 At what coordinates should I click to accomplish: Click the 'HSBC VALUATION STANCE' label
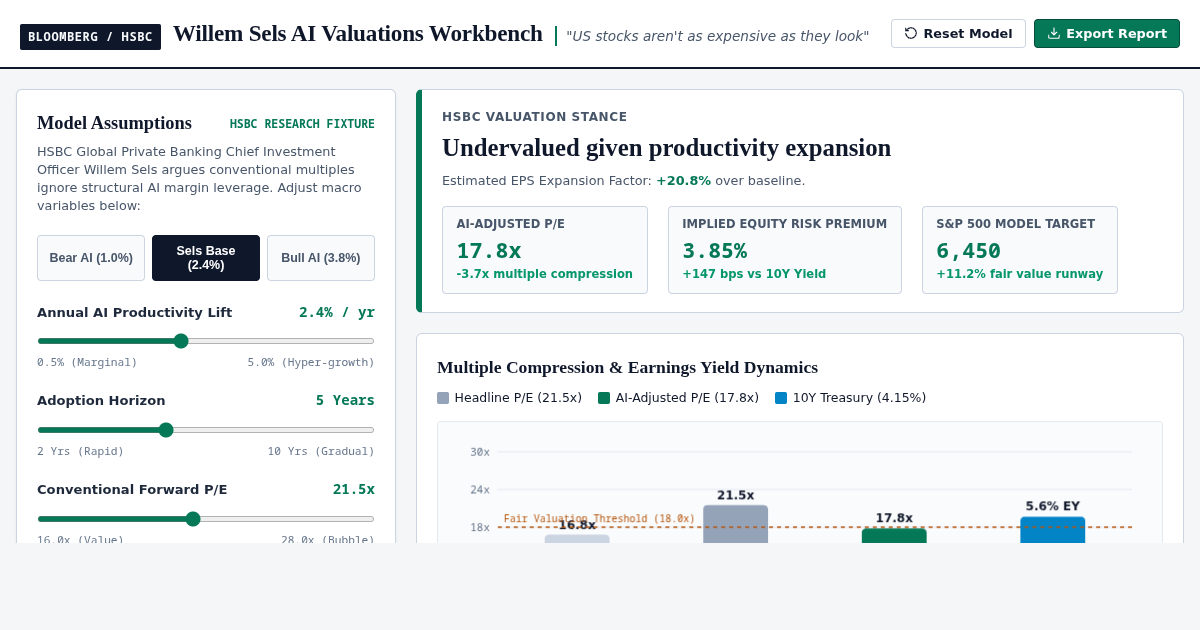[x=535, y=117]
